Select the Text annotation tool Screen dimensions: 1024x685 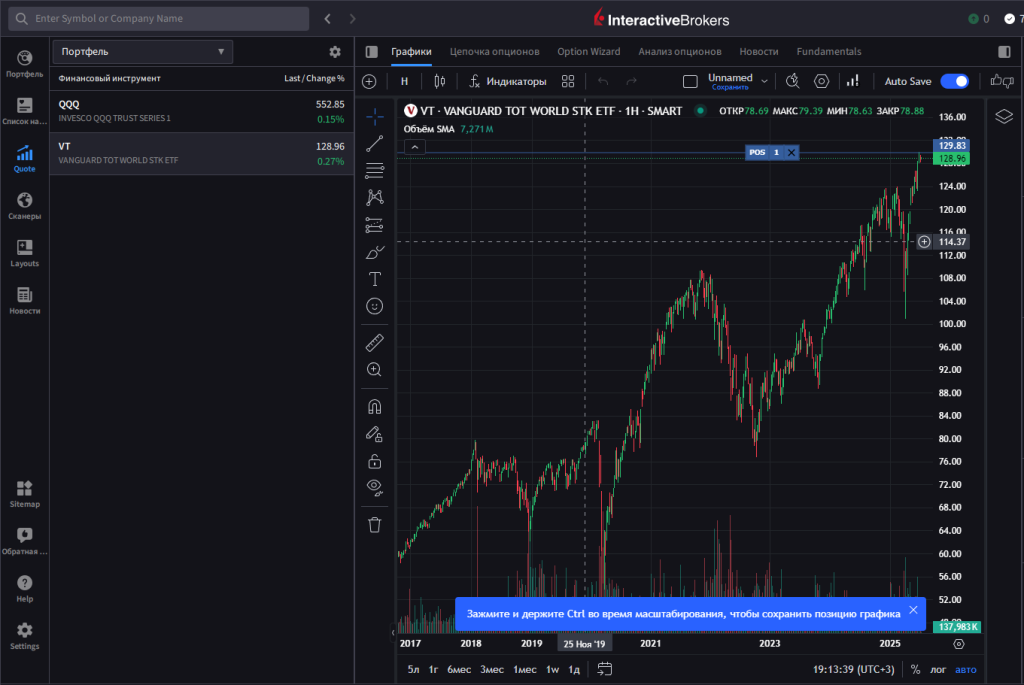click(375, 279)
